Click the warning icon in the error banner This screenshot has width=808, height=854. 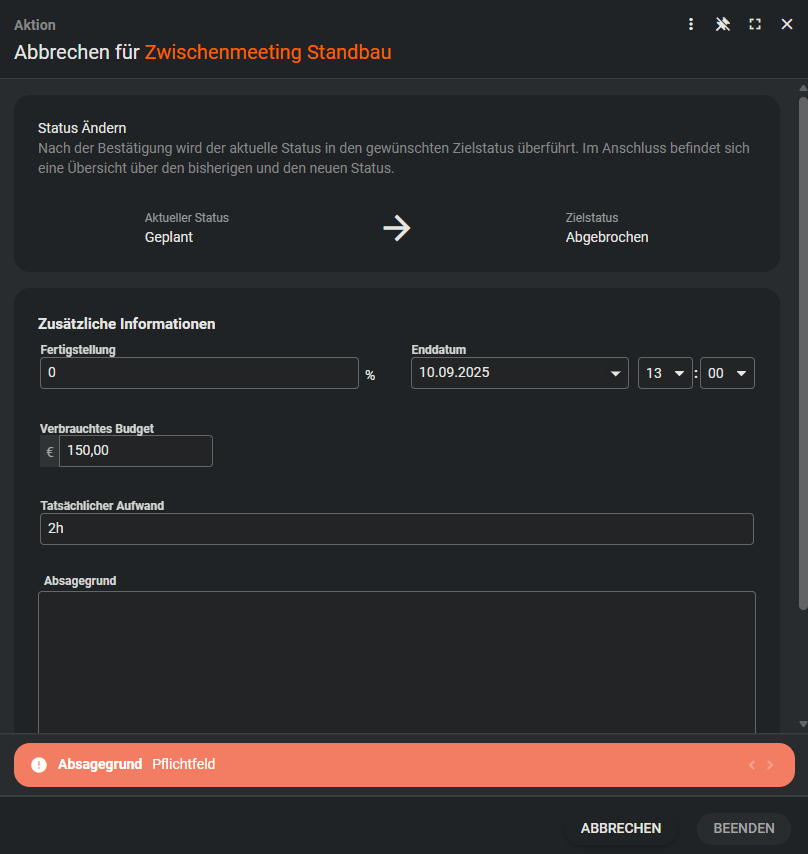coord(39,765)
